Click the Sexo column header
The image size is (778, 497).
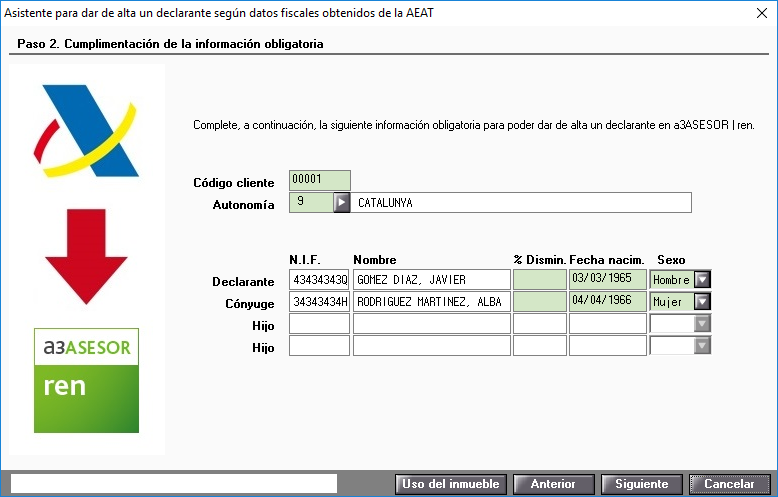click(x=671, y=260)
